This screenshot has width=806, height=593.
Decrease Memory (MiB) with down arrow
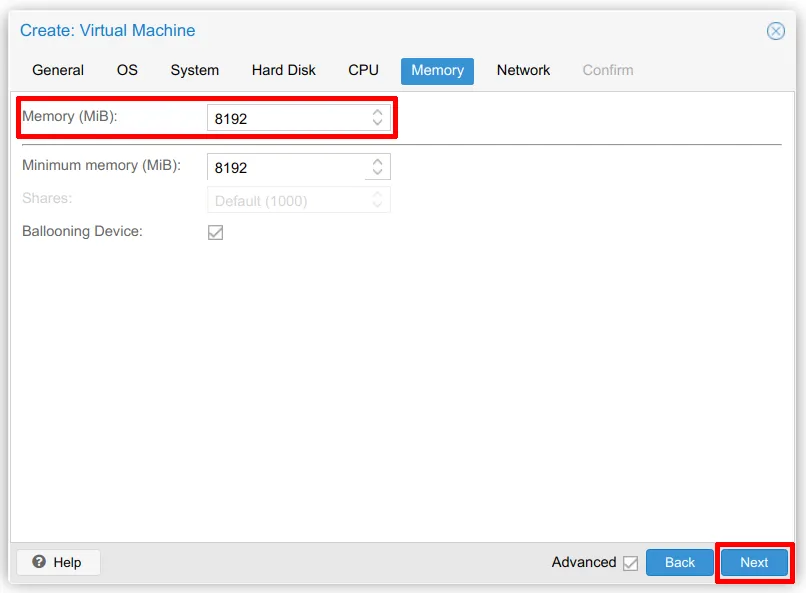point(377,124)
